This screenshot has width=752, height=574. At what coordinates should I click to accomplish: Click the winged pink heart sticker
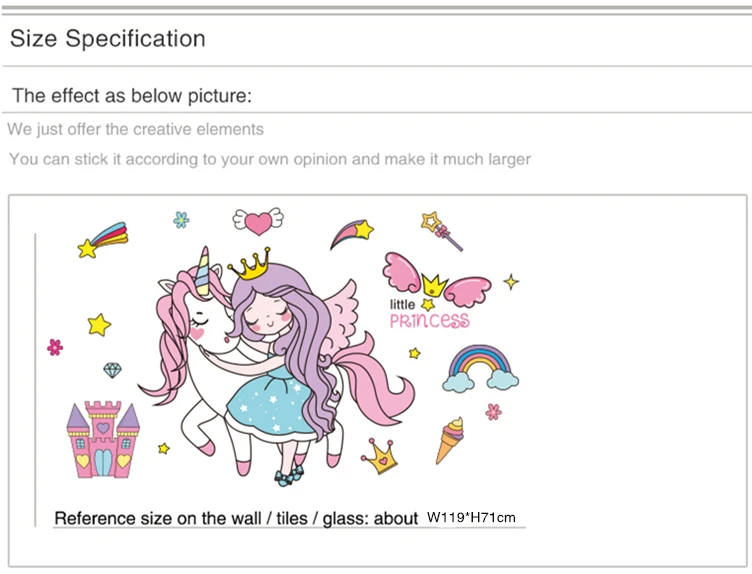coord(258,218)
